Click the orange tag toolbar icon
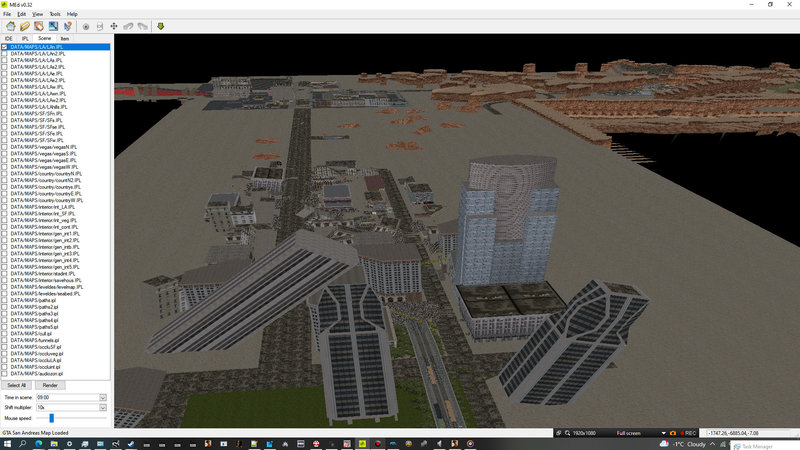Image resolution: width=800 pixels, height=450 pixels. coord(39,26)
